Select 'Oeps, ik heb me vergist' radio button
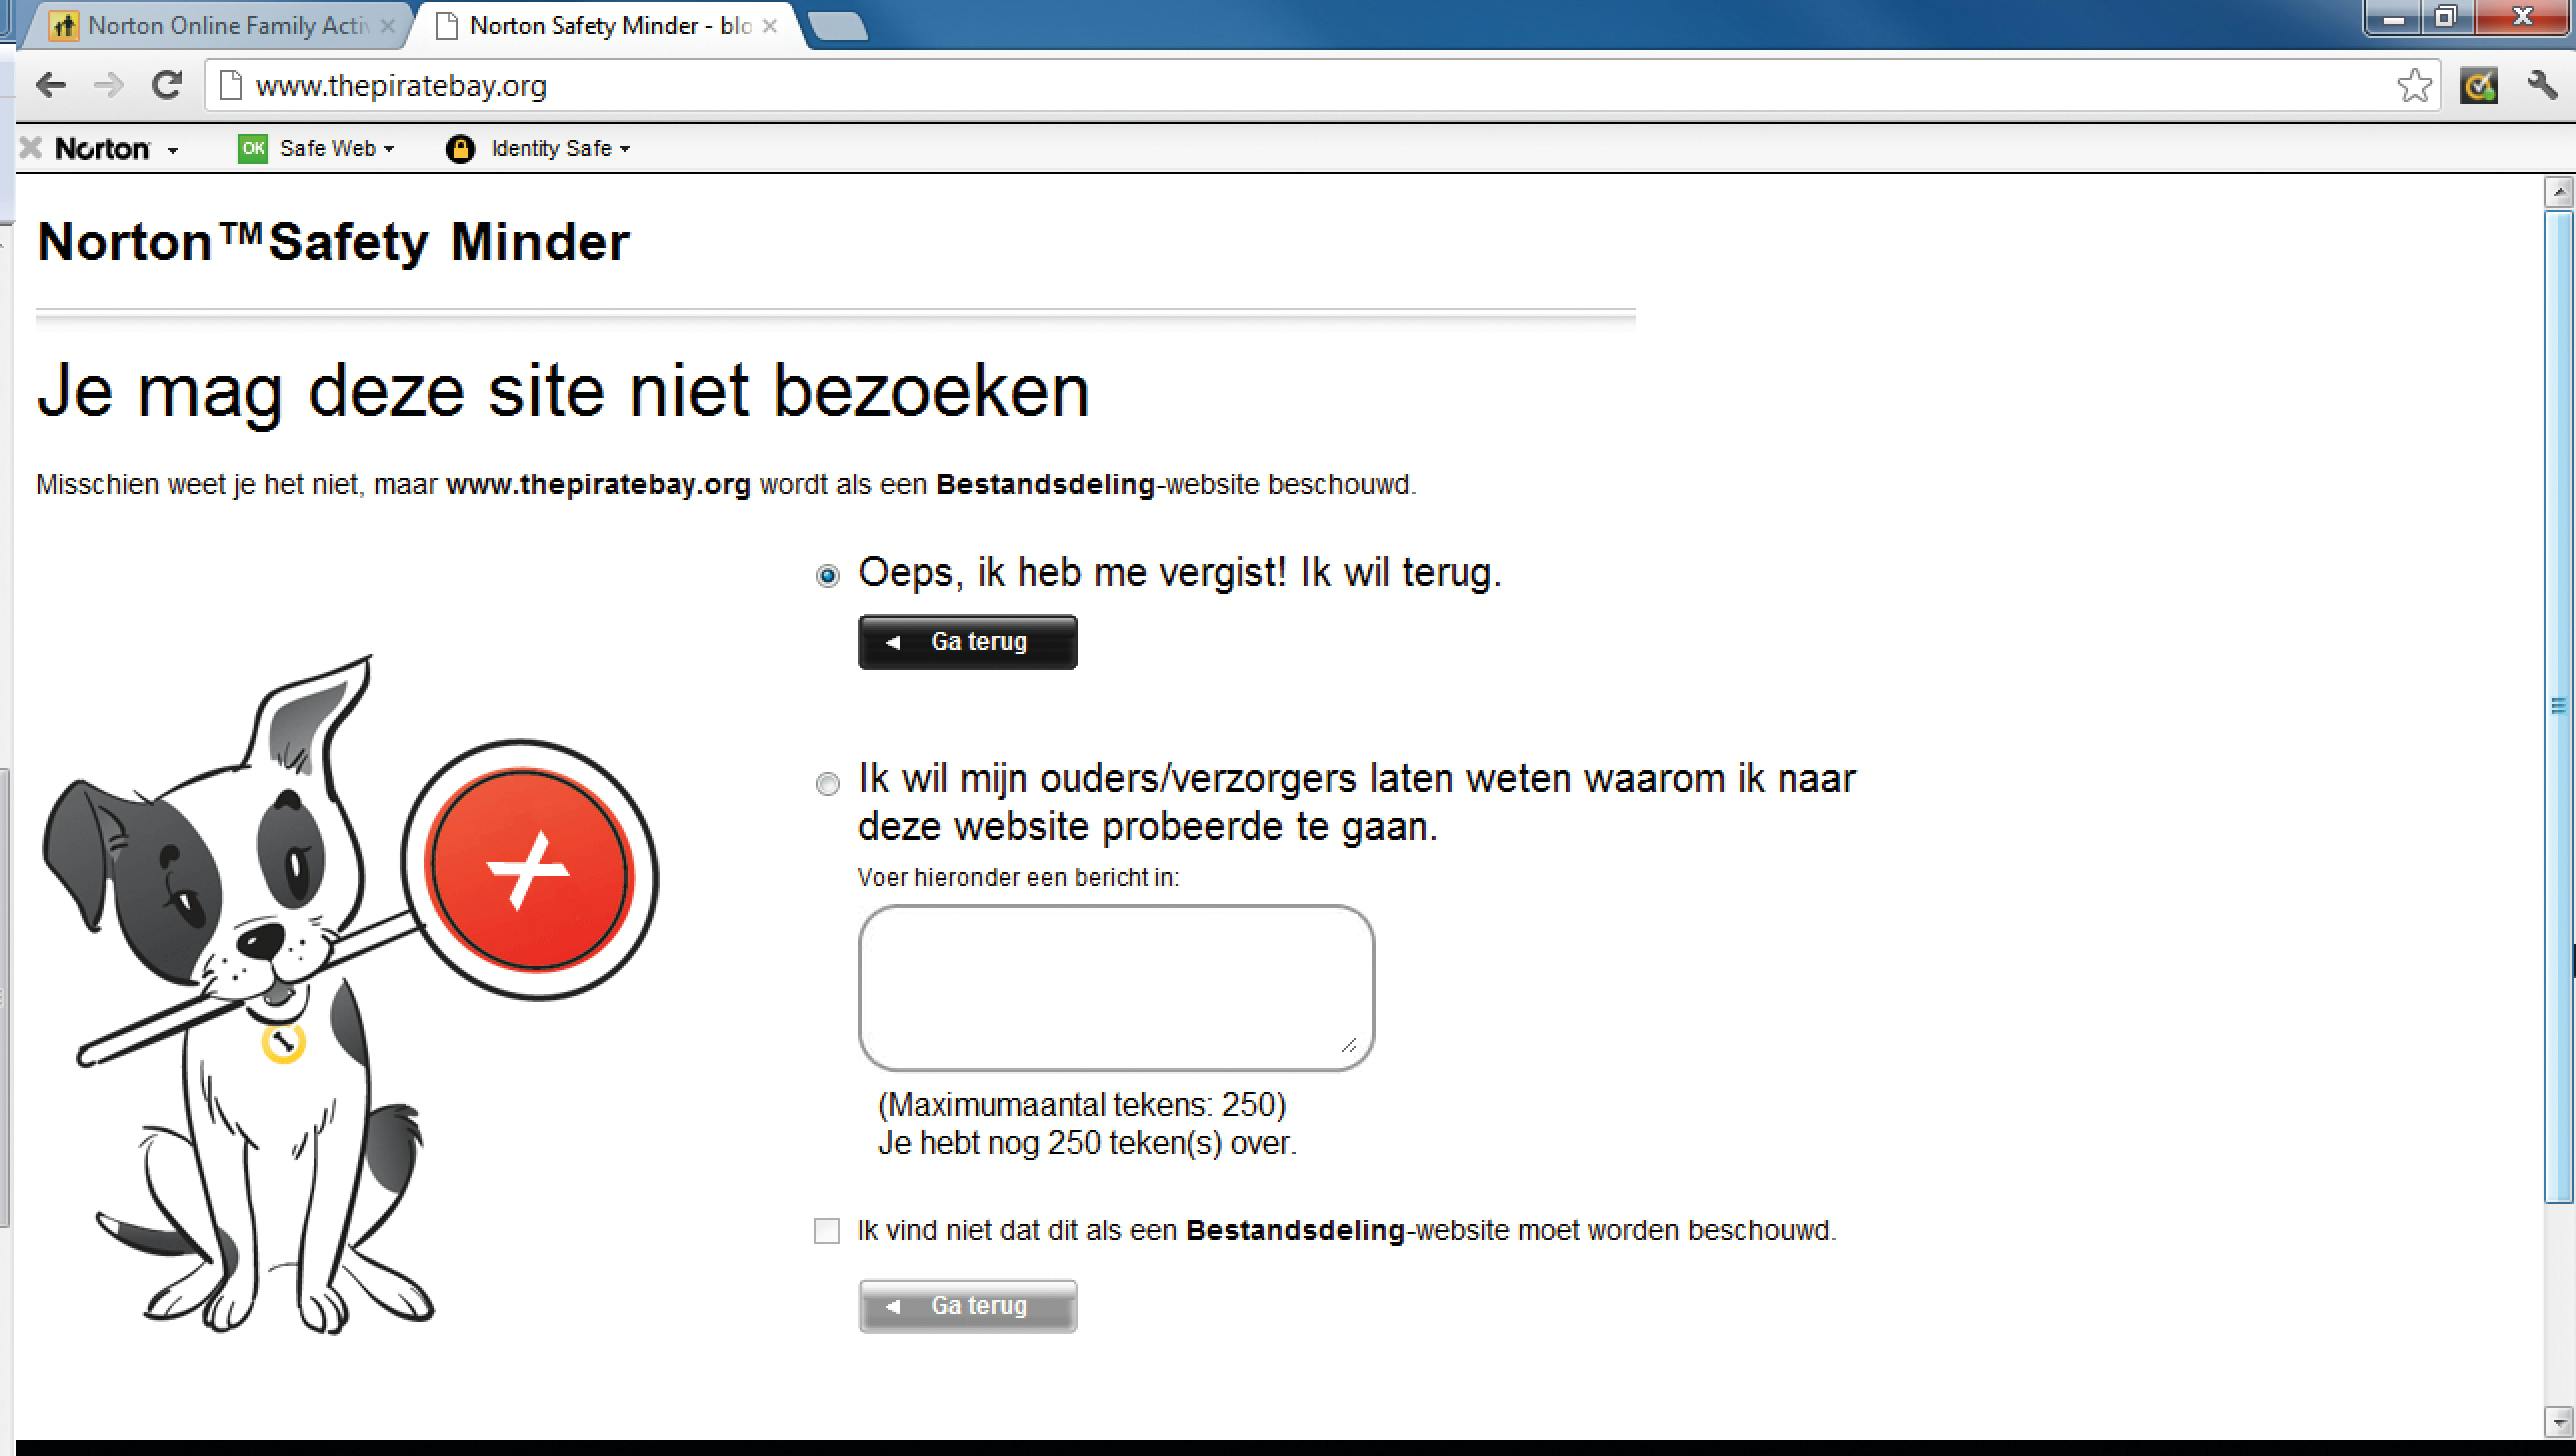Screen dimensions: 2576x1456 coord(827,576)
